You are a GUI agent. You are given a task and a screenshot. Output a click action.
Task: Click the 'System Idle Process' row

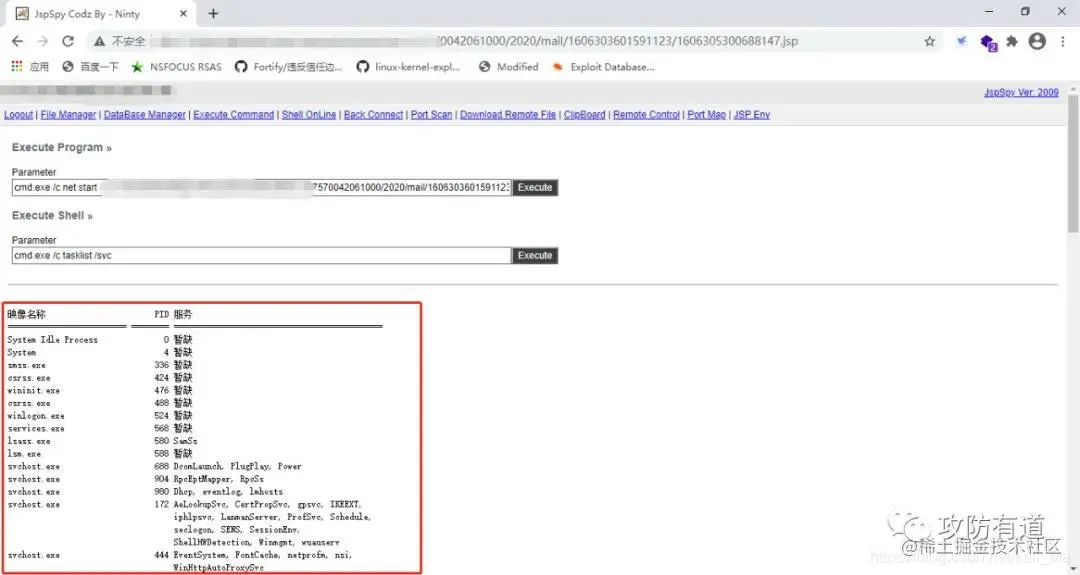[x=100, y=339]
